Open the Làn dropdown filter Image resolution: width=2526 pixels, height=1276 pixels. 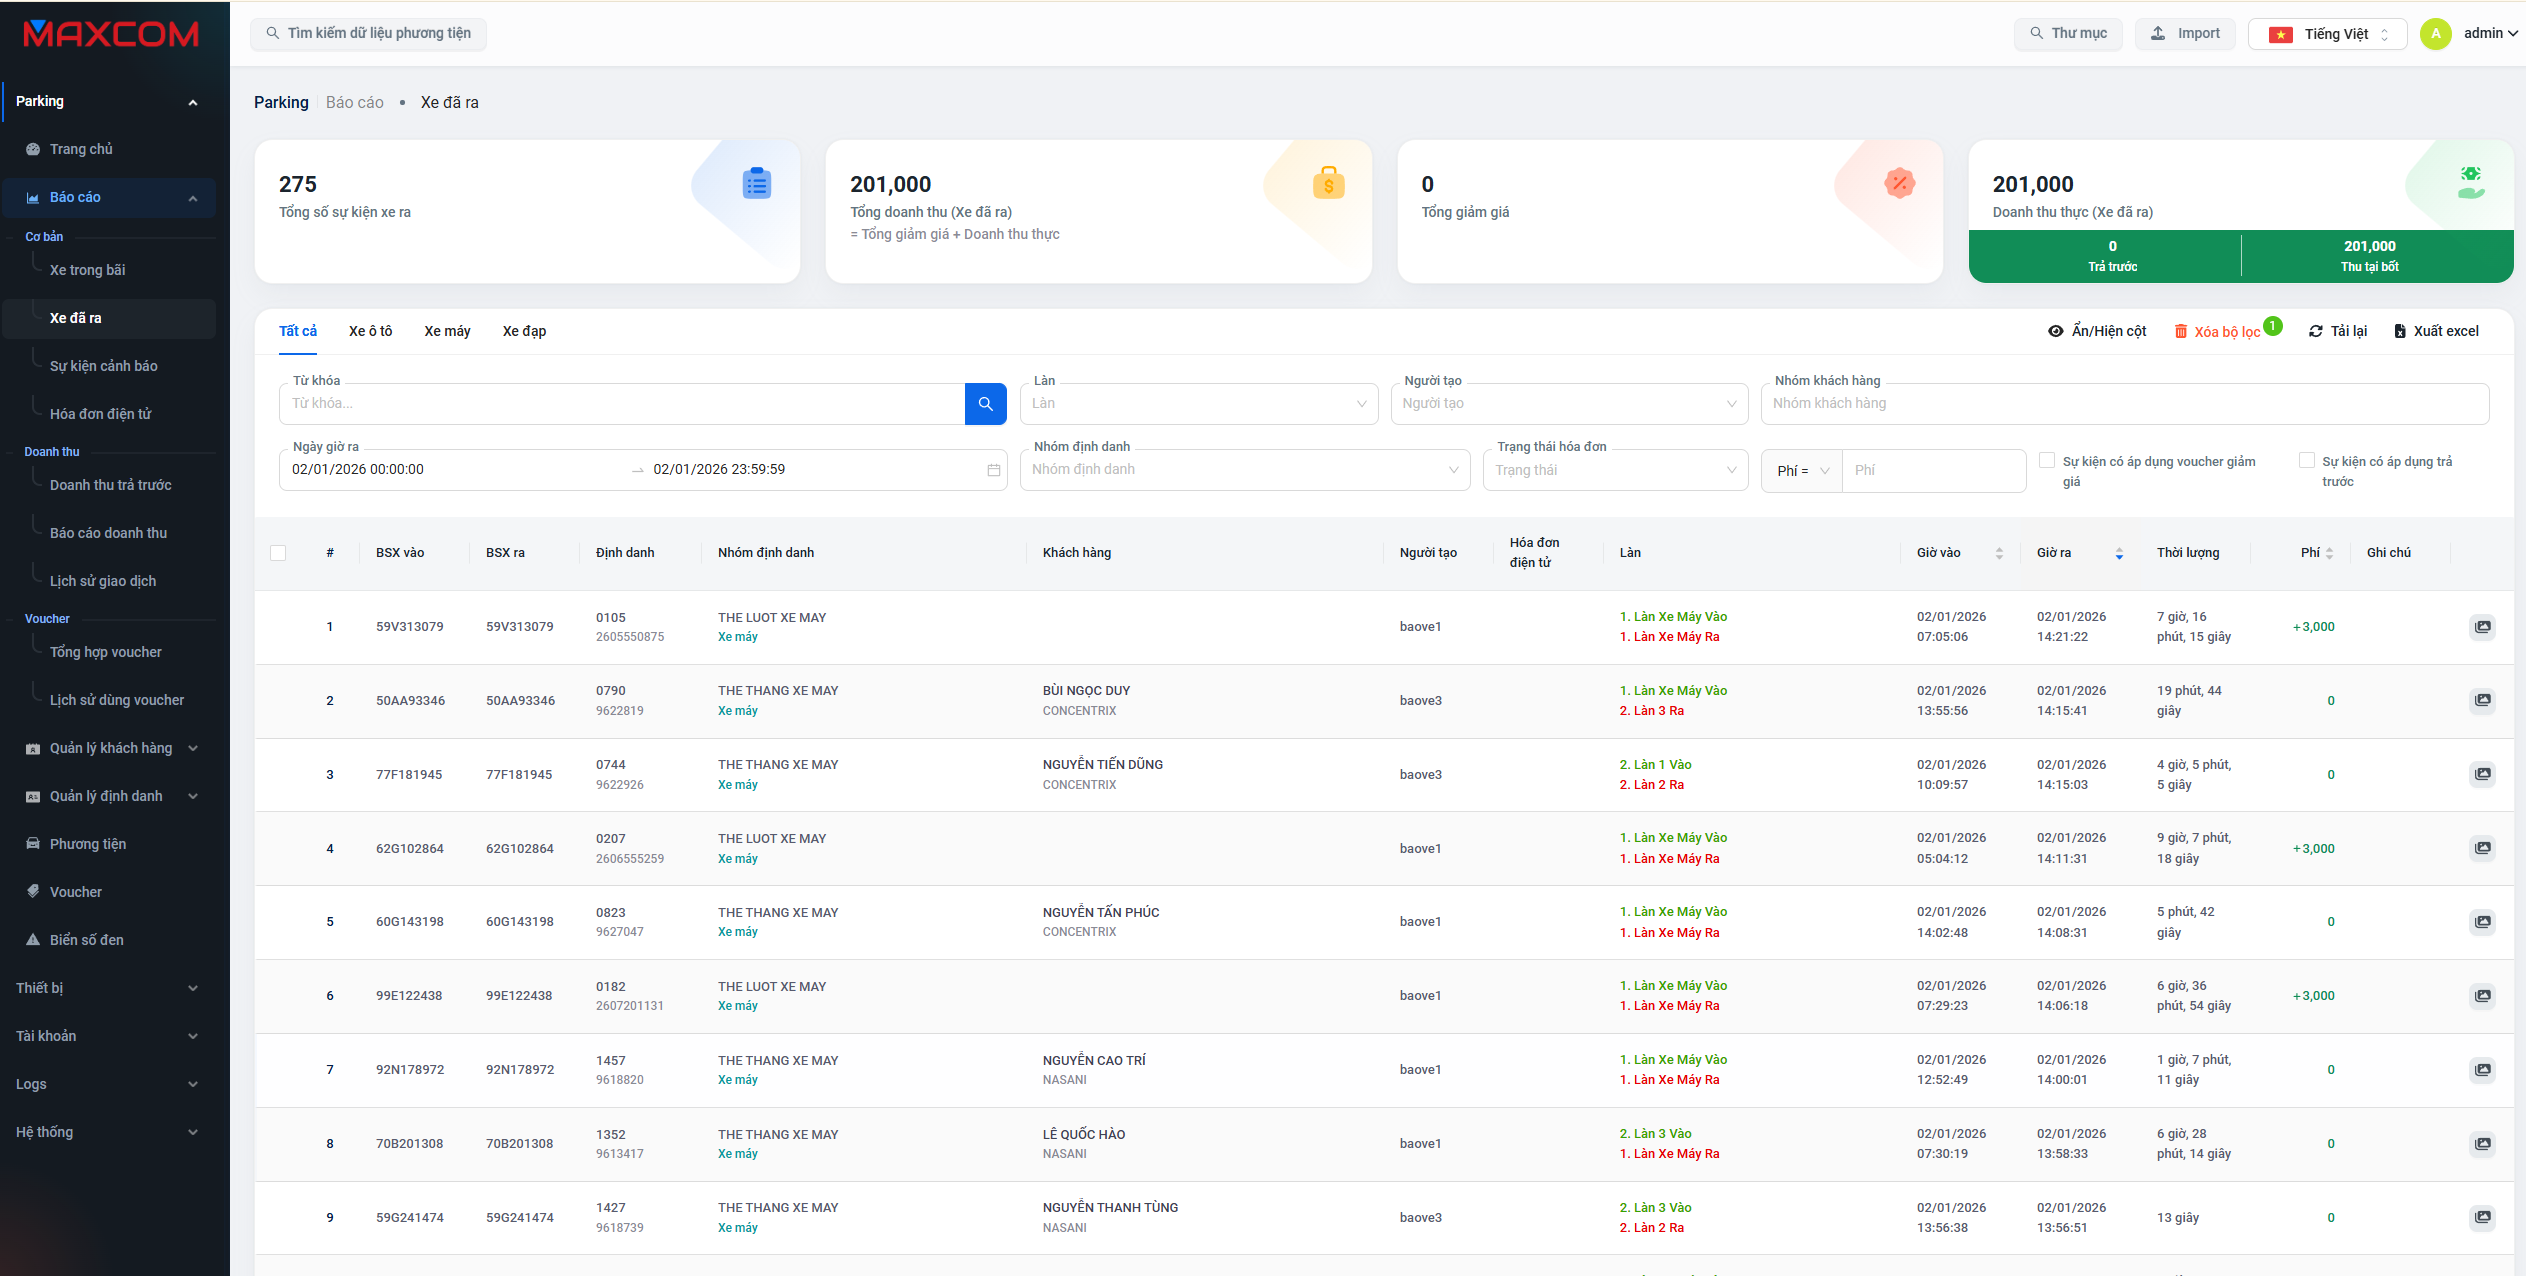(x=1198, y=404)
